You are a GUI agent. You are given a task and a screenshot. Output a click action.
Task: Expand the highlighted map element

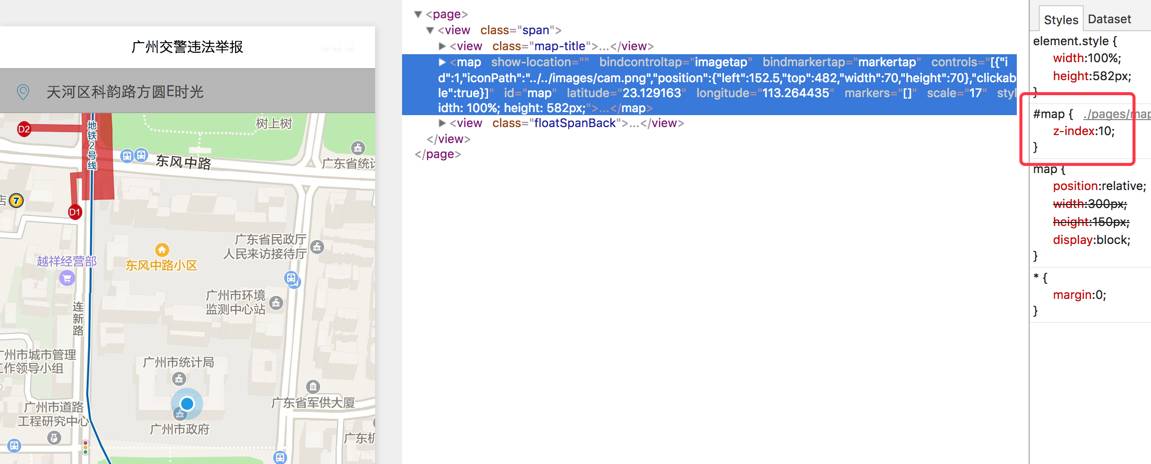click(x=442, y=62)
